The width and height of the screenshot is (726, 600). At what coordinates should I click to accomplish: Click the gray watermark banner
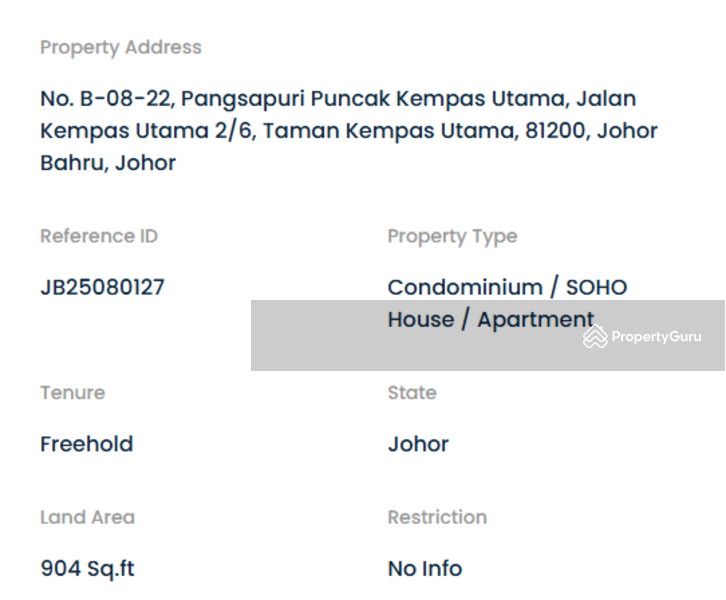(x=488, y=335)
